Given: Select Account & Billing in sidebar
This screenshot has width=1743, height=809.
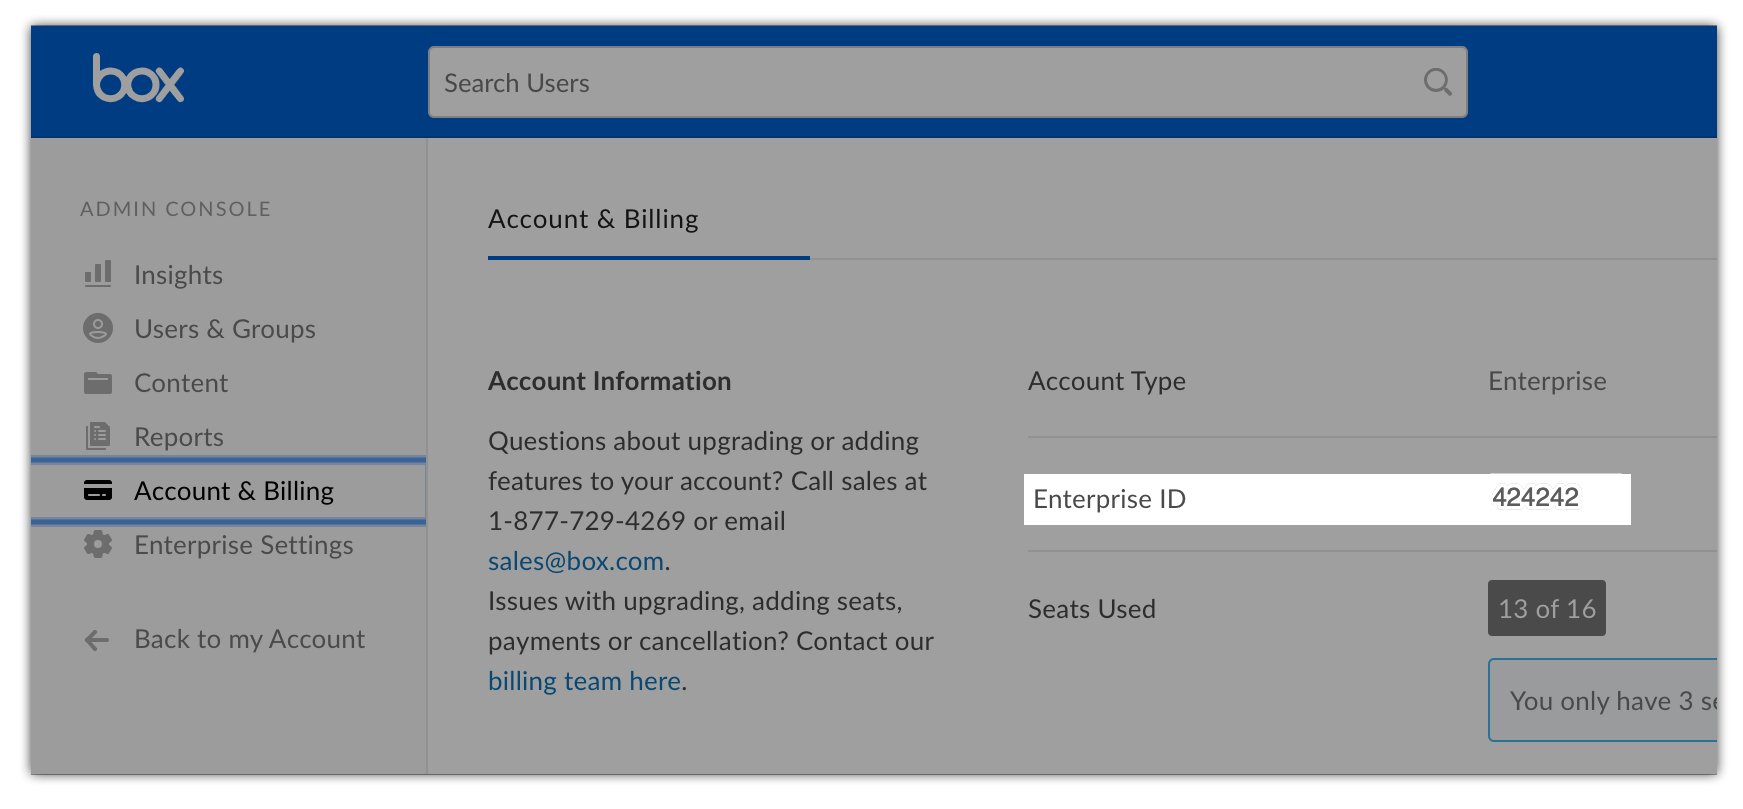Looking at the screenshot, I should click(229, 491).
